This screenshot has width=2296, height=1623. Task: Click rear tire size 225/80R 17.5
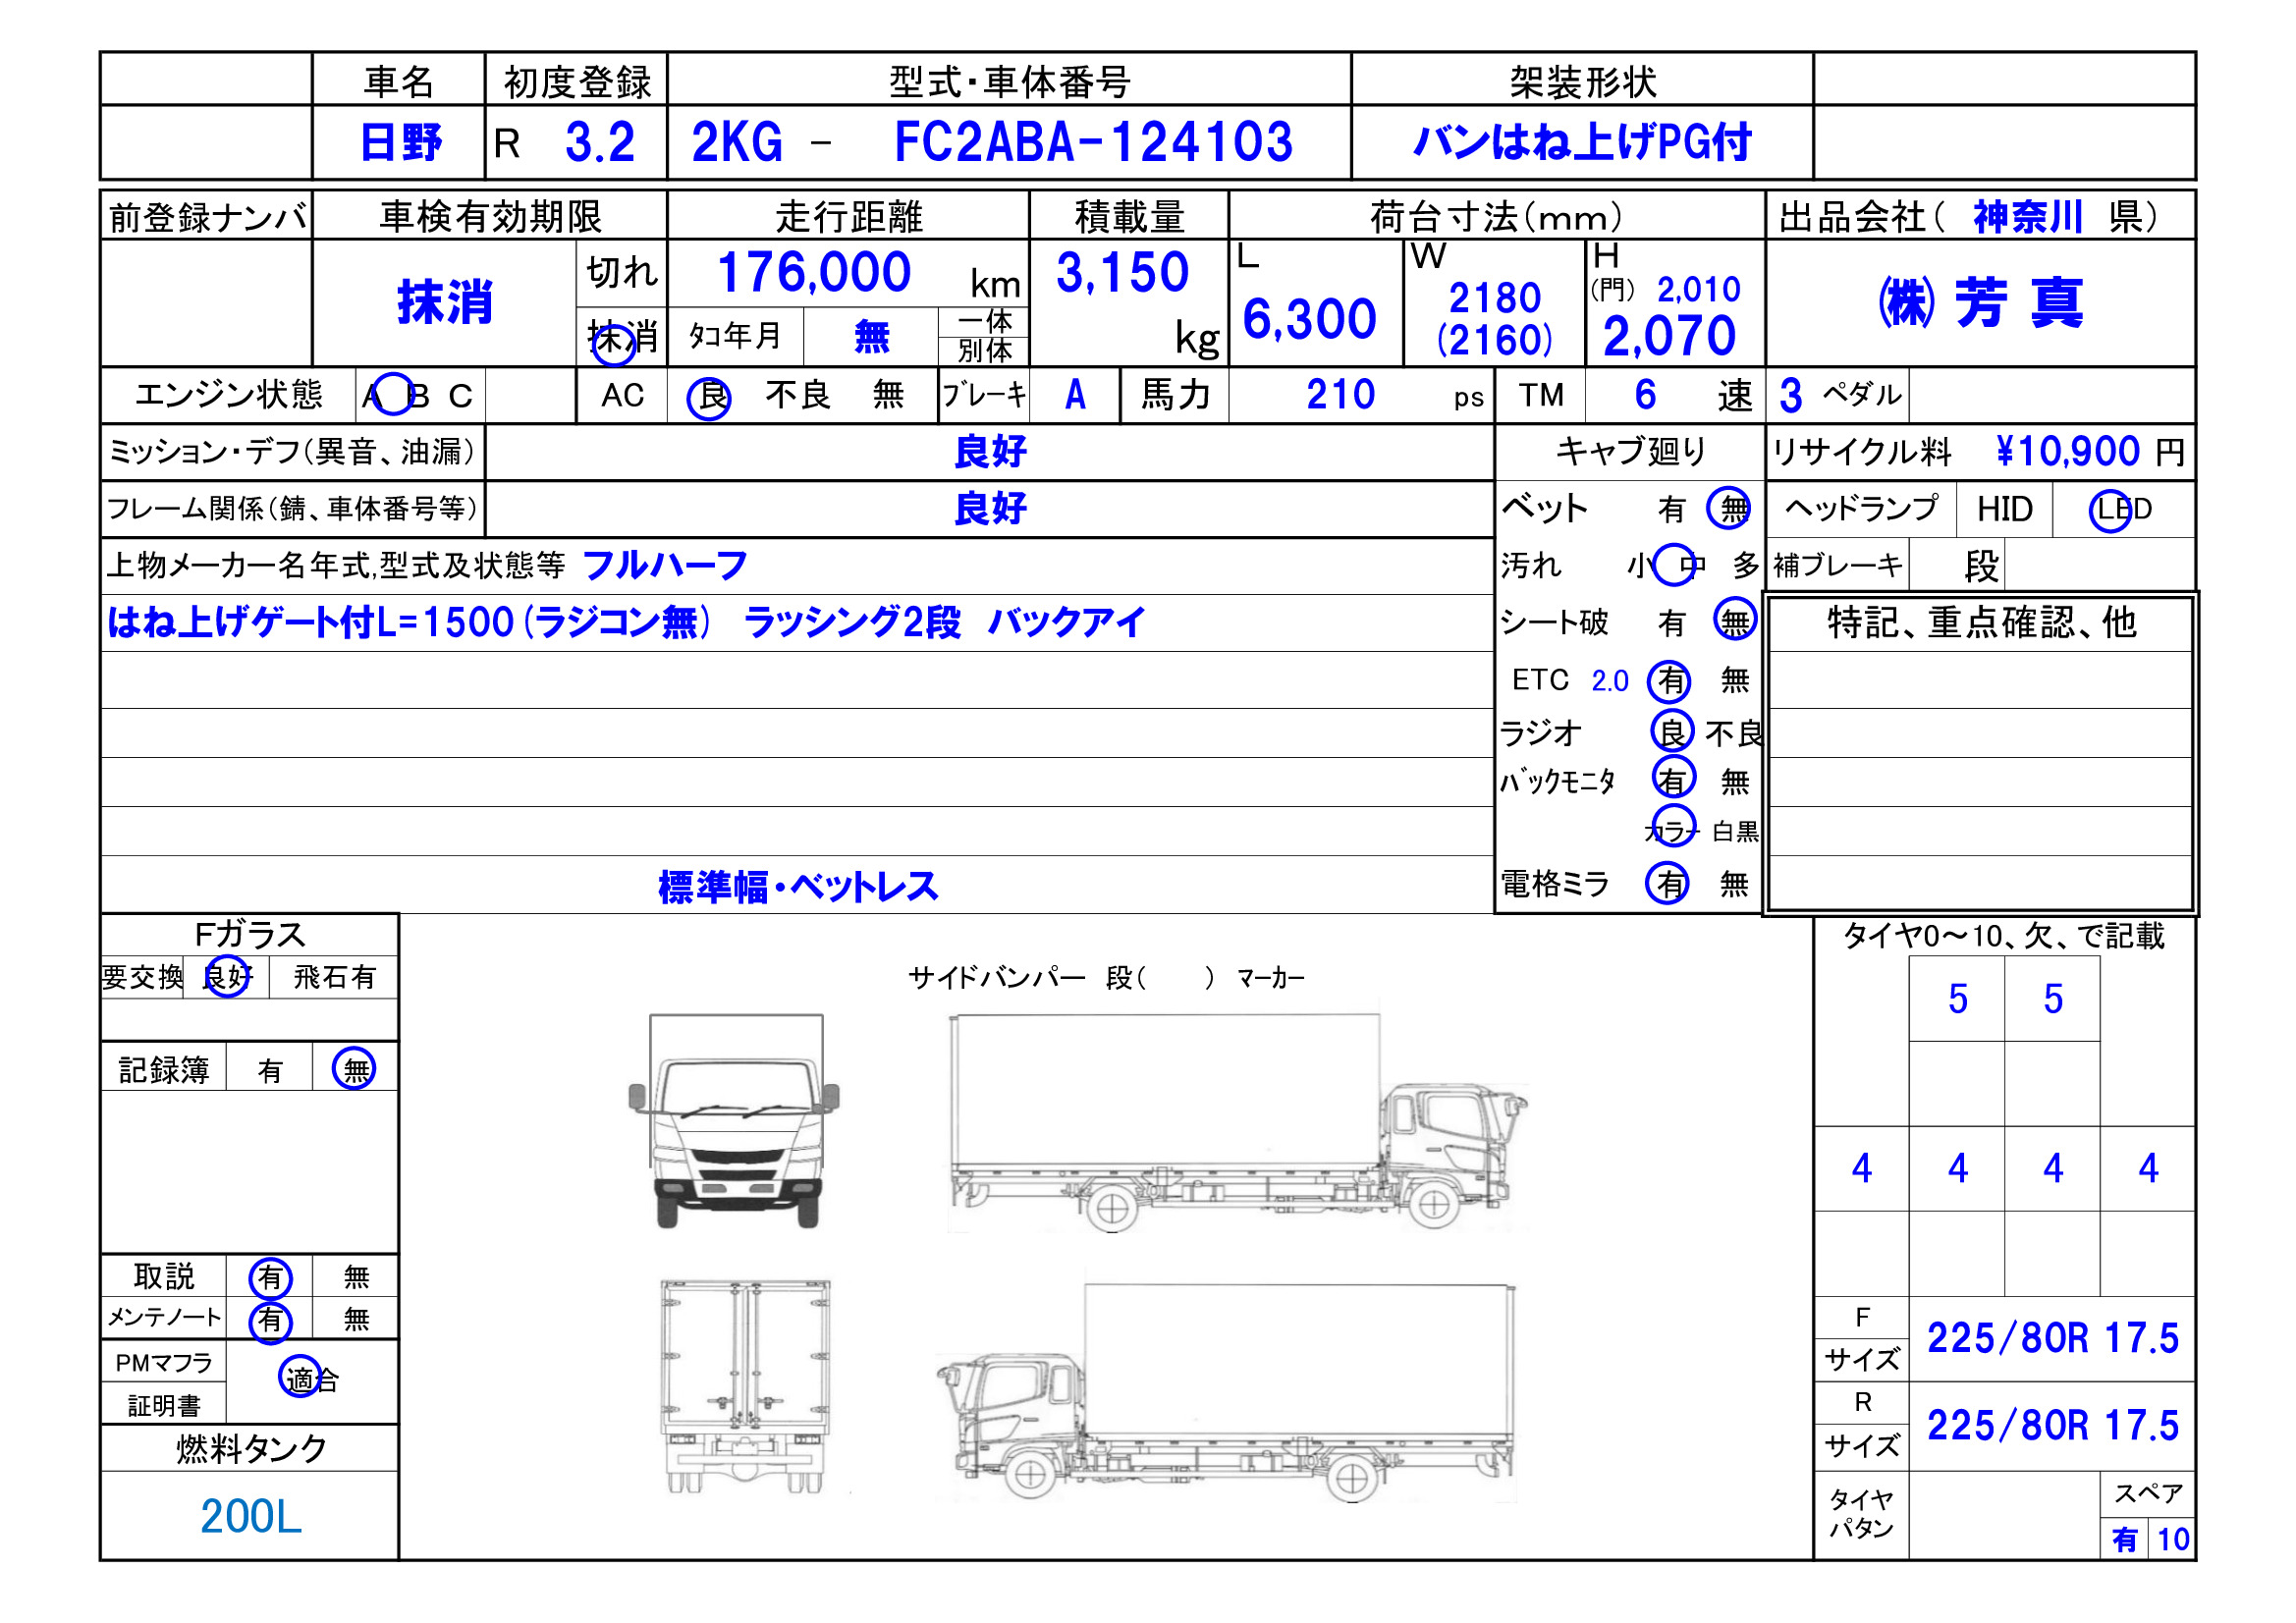(x=2052, y=1427)
